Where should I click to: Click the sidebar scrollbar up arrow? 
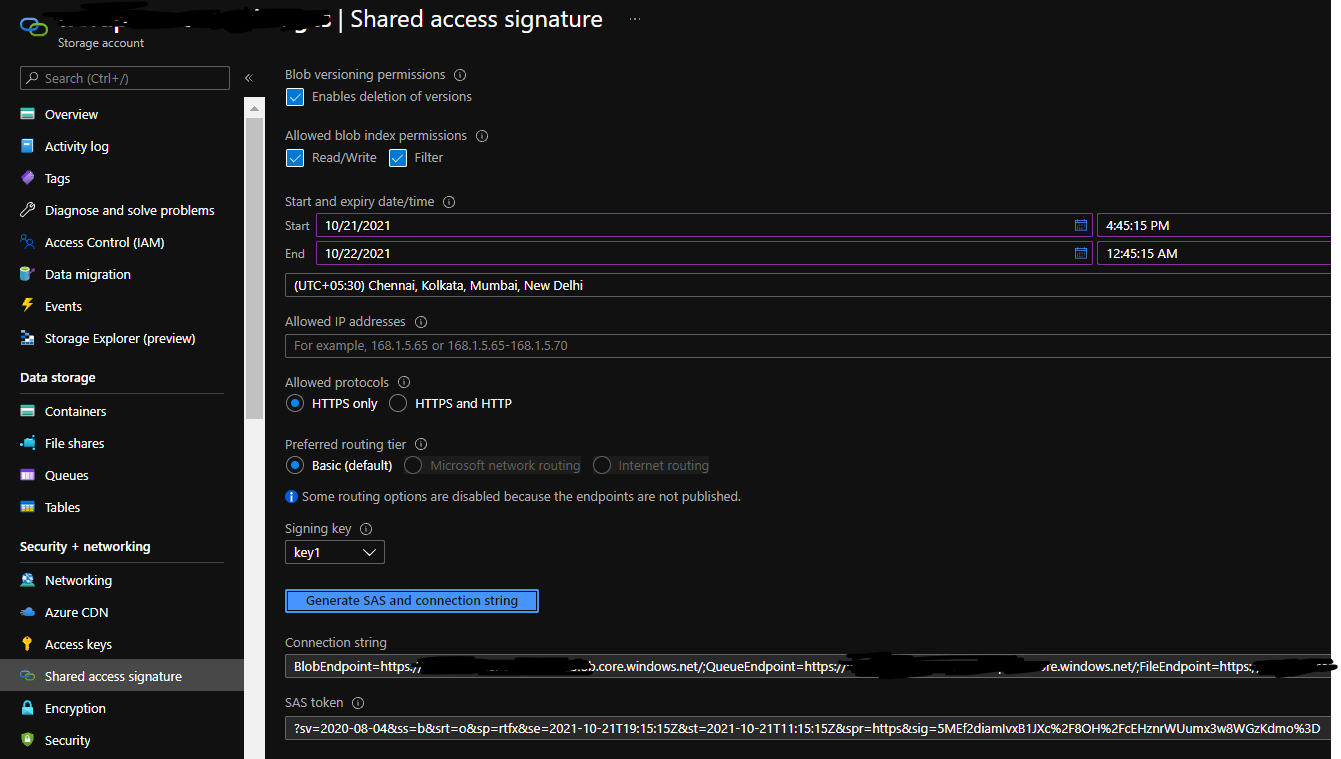(x=254, y=107)
